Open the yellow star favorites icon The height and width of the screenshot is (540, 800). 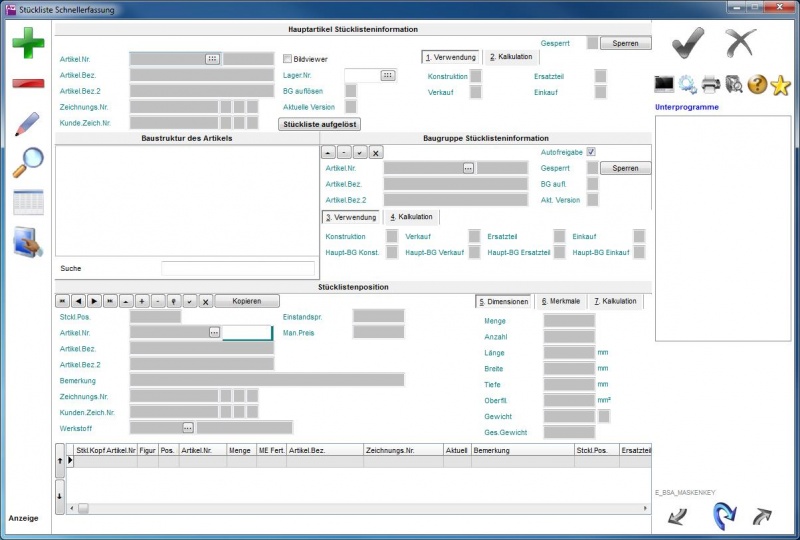click(x=781, y=85)
